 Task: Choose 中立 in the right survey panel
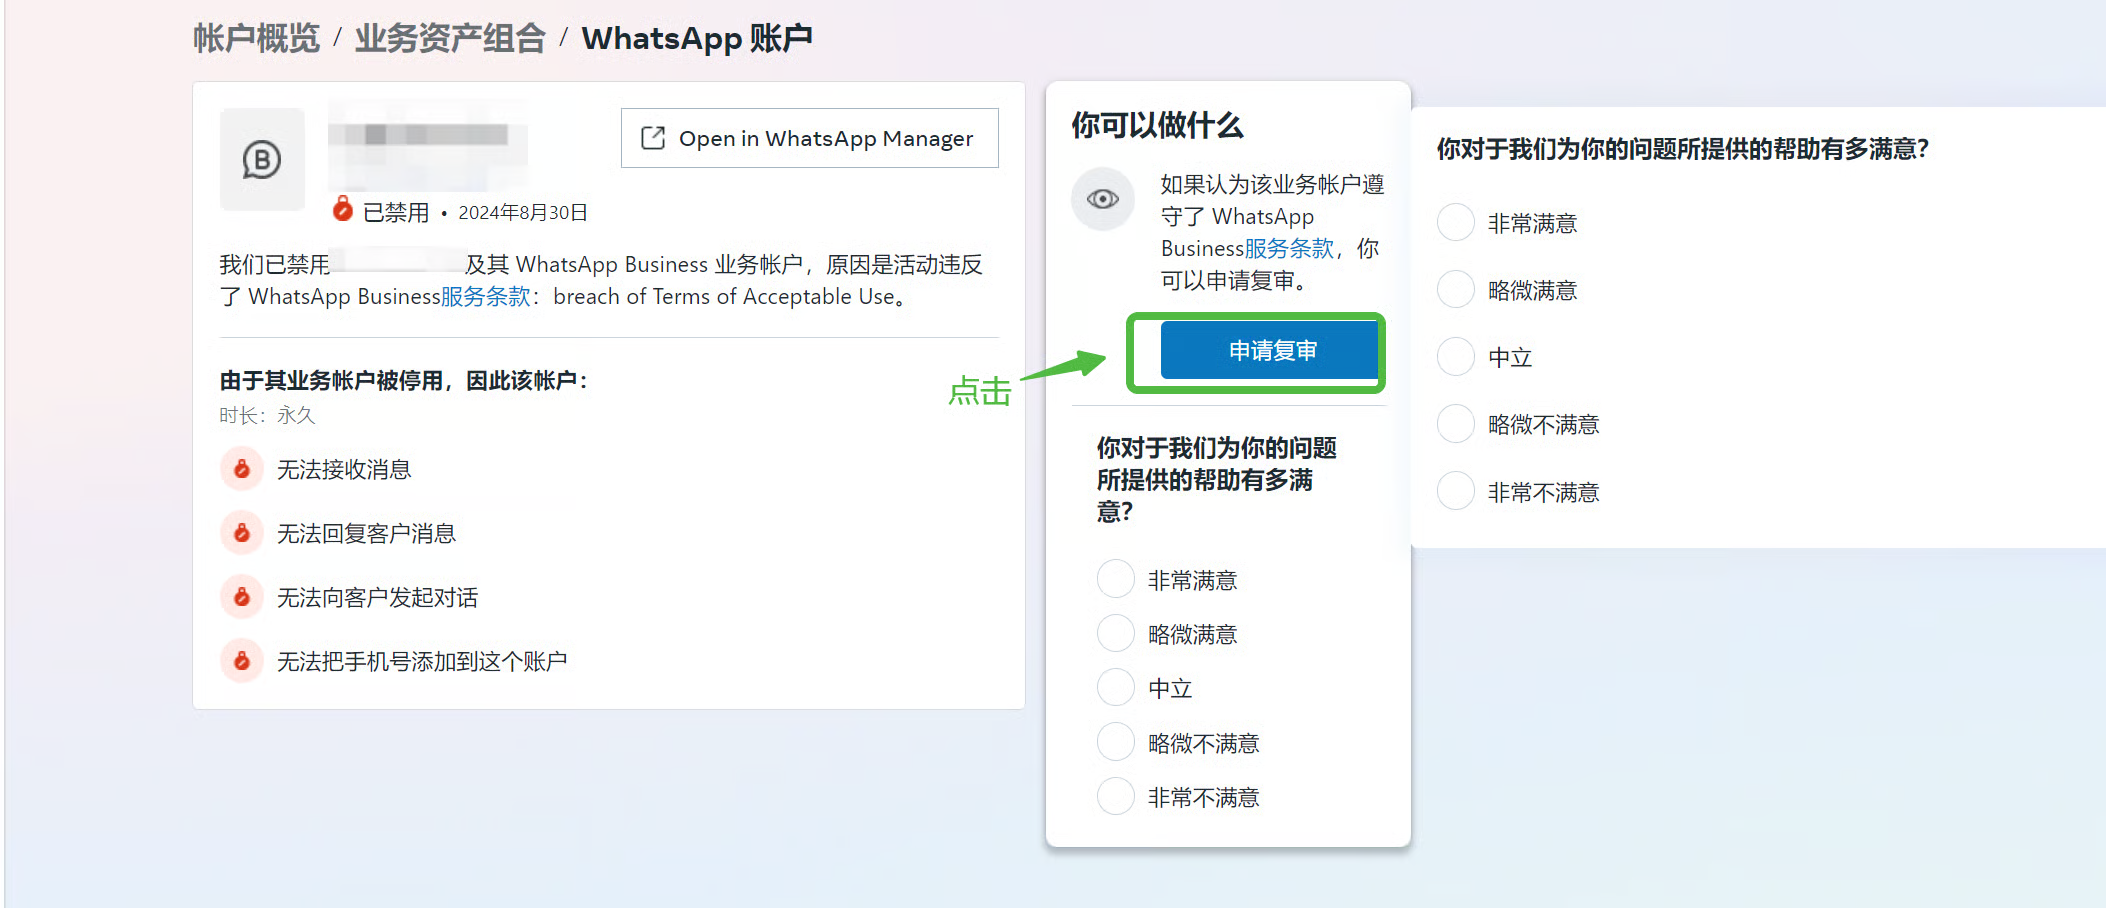1455,357
